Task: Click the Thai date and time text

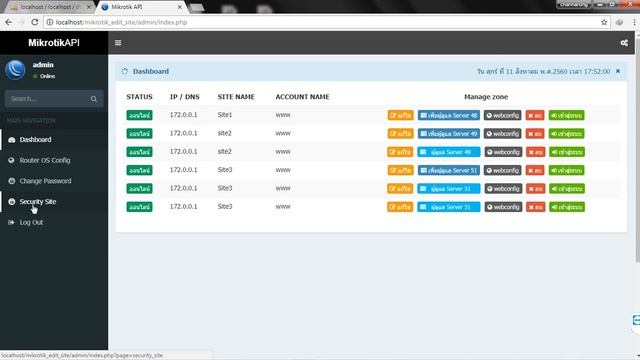Action: (x=544, y=71)
